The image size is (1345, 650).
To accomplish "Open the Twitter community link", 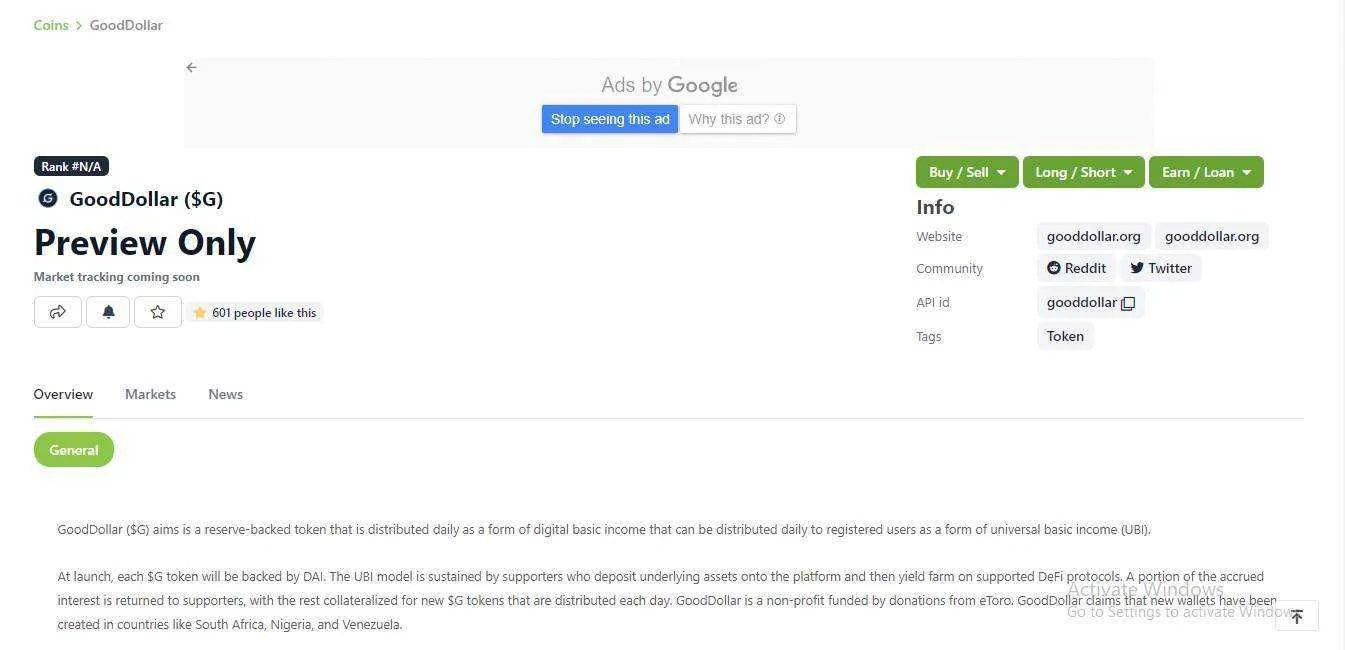I will [1160, 268].
